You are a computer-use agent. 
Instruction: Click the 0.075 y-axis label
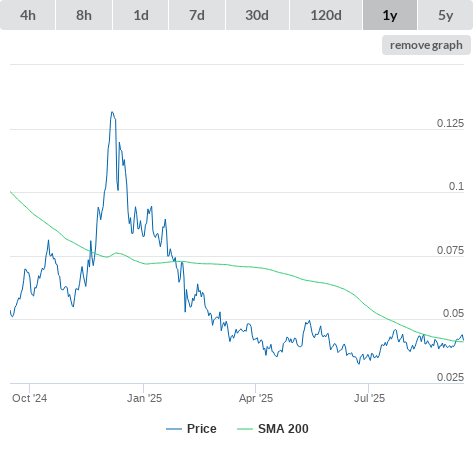click(x=450, y=250)
